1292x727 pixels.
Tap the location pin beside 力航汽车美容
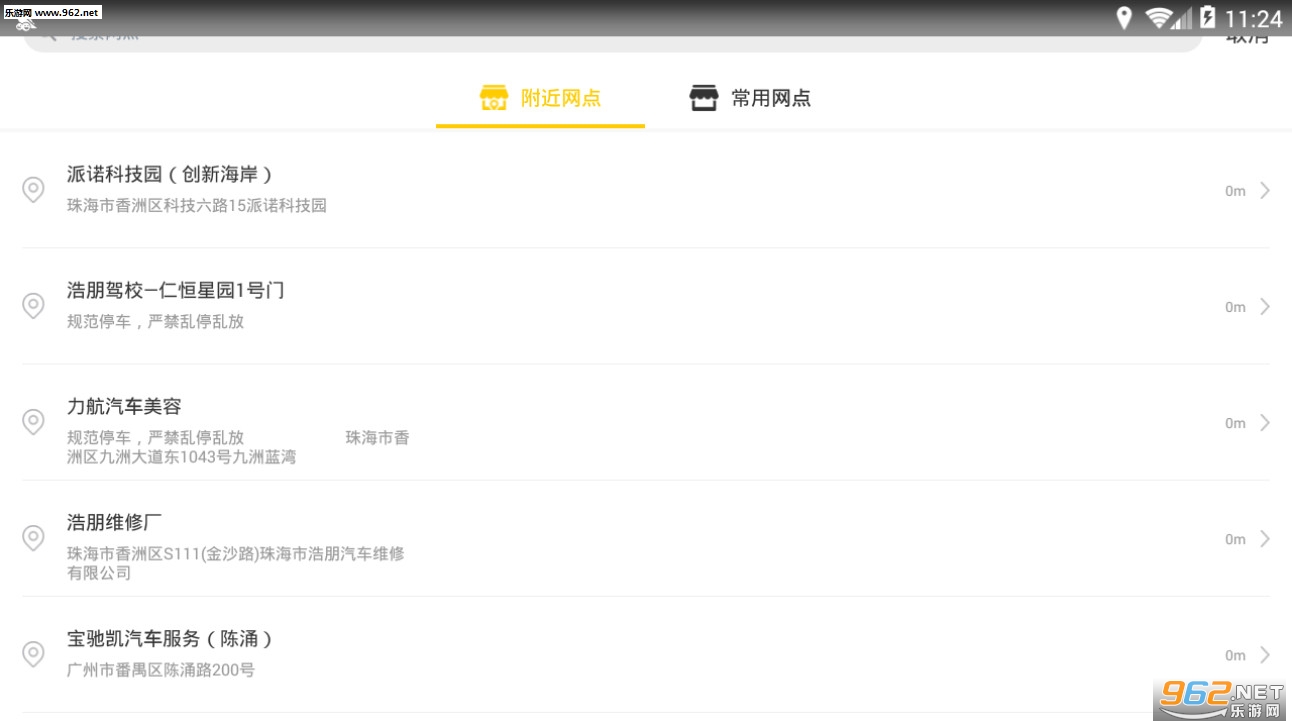(33, 422)
